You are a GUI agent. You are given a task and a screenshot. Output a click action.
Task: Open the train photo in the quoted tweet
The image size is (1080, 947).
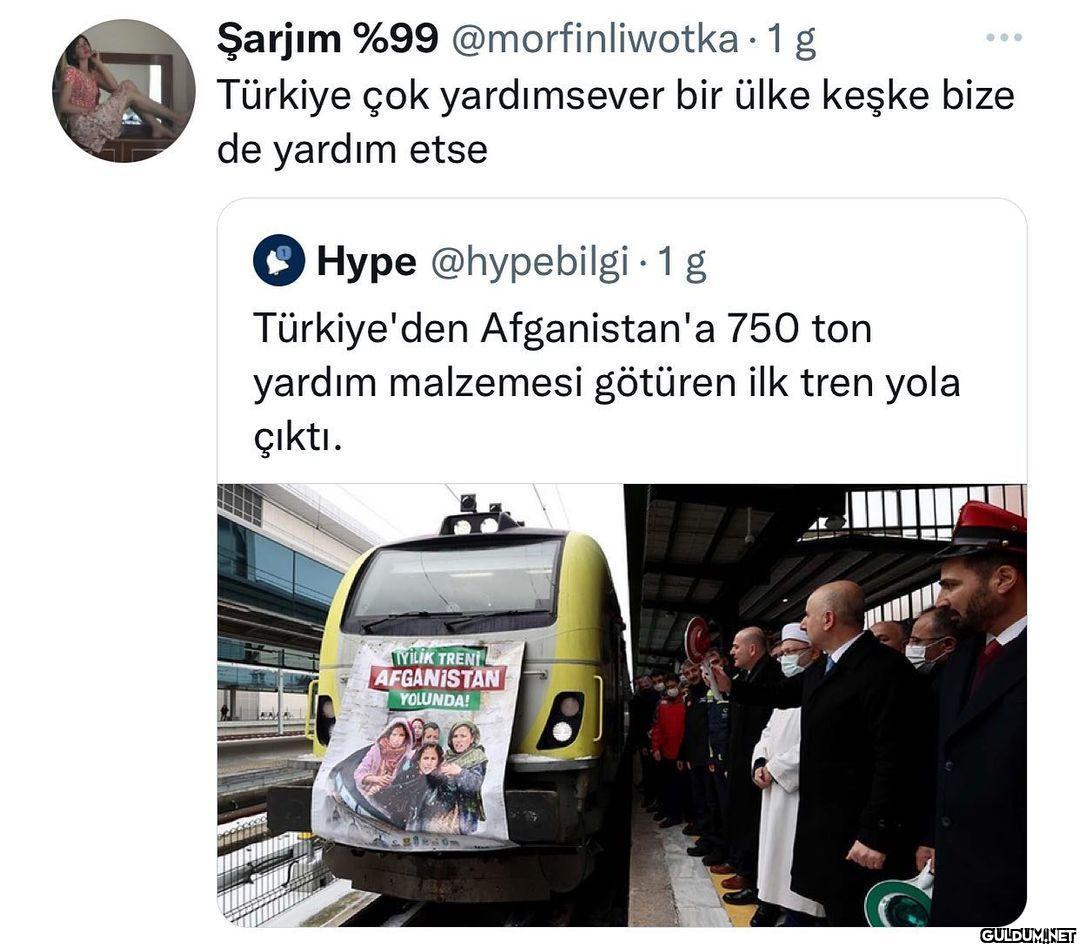point(622,705)
